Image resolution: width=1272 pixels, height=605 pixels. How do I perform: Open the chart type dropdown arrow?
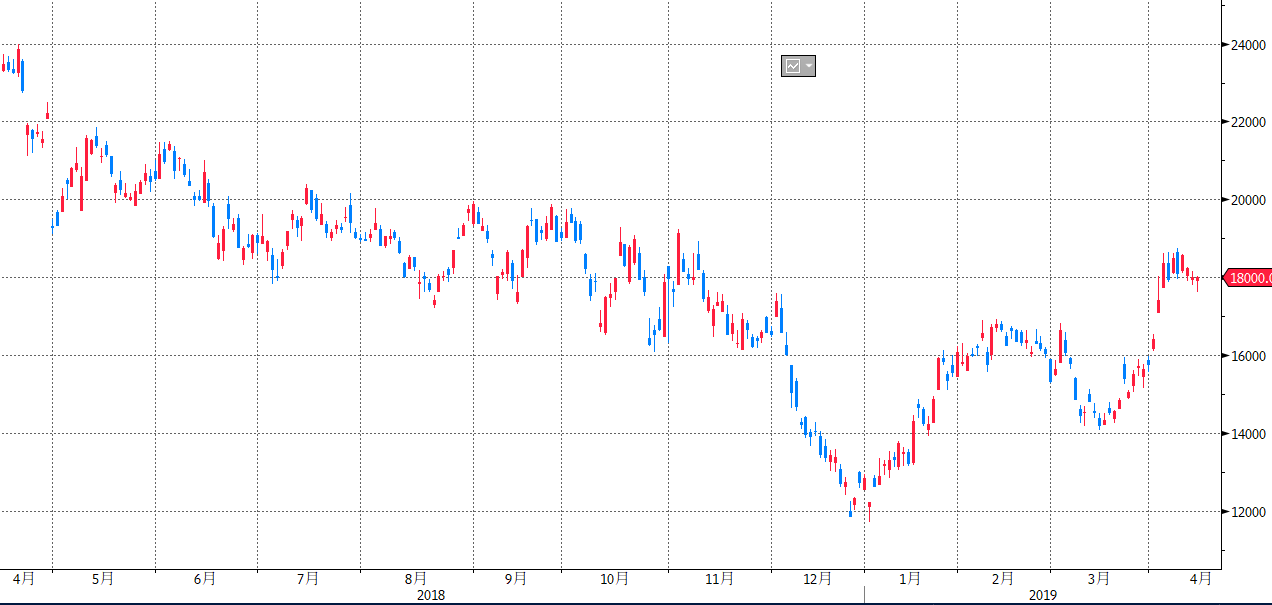[808, 66]
